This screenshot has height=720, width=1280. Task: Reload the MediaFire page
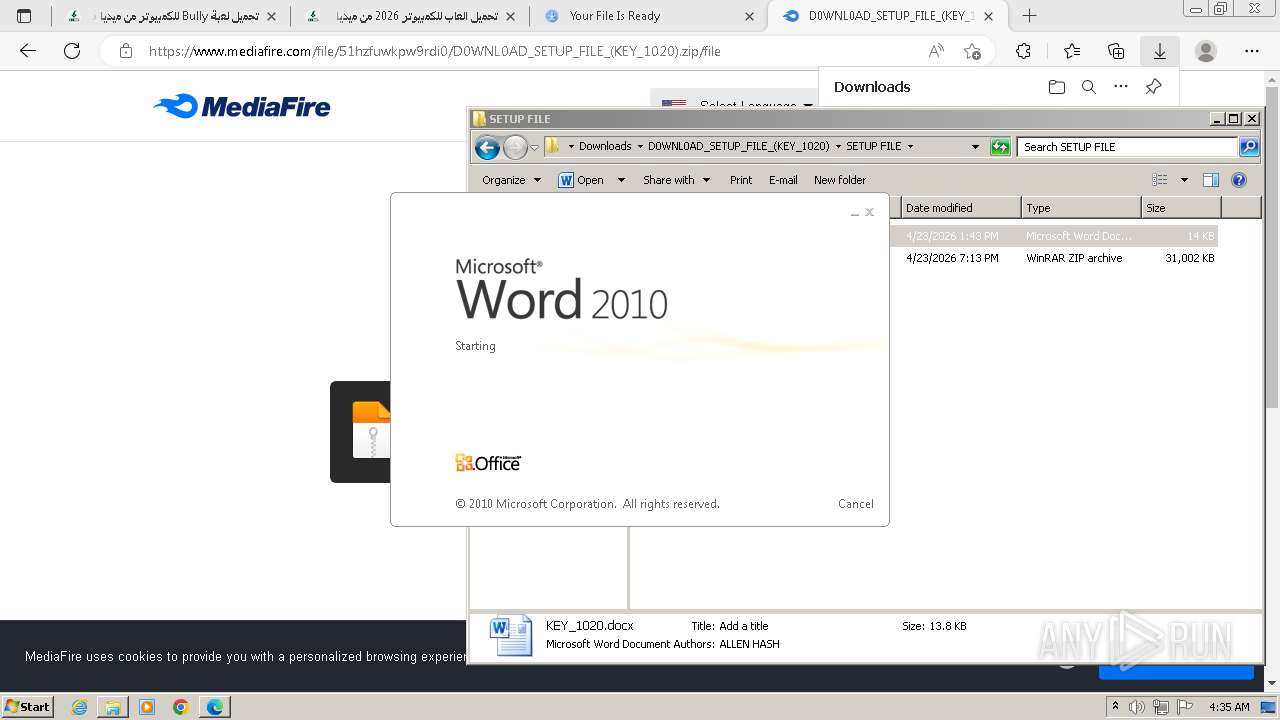[x=72, y=51]
